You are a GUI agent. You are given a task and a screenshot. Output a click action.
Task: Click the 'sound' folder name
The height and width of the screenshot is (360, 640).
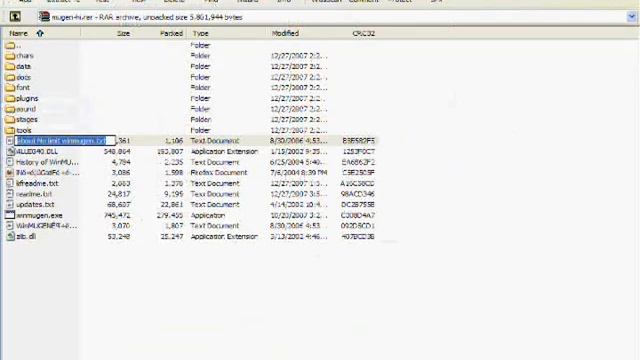(x=26, y=109)
